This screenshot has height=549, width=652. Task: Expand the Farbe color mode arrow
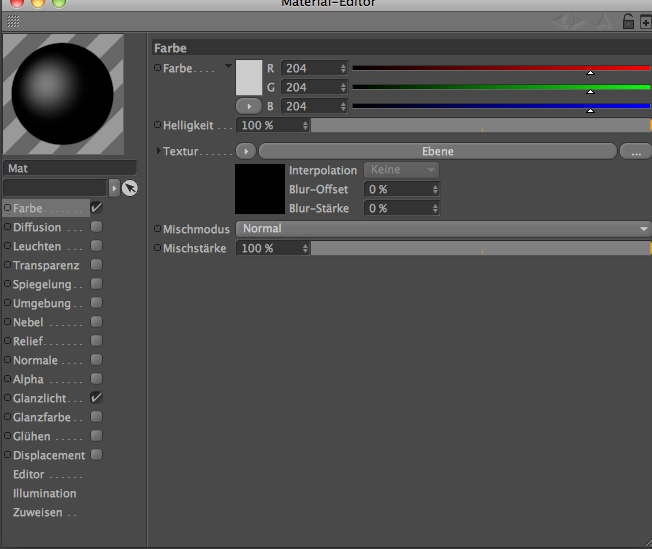228,66
